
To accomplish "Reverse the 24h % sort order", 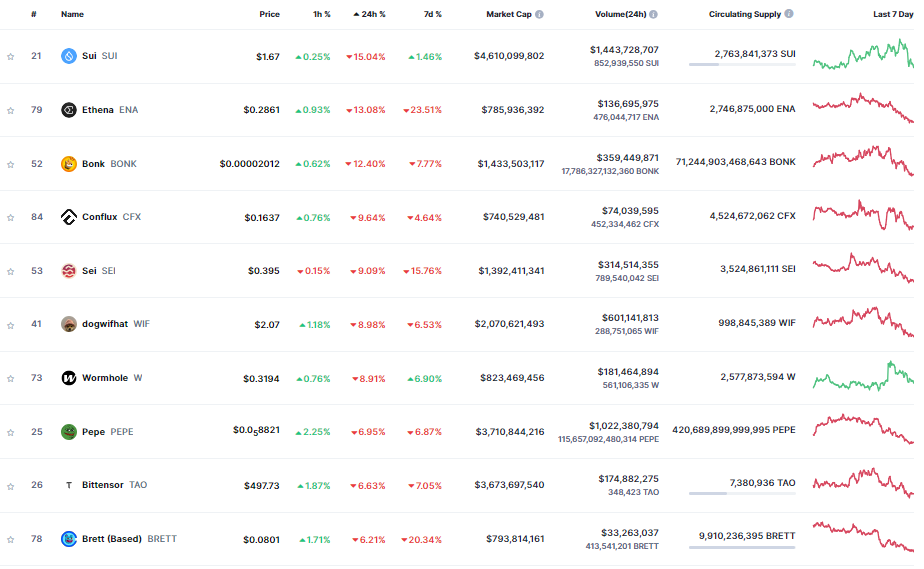I will pos(369,14).
